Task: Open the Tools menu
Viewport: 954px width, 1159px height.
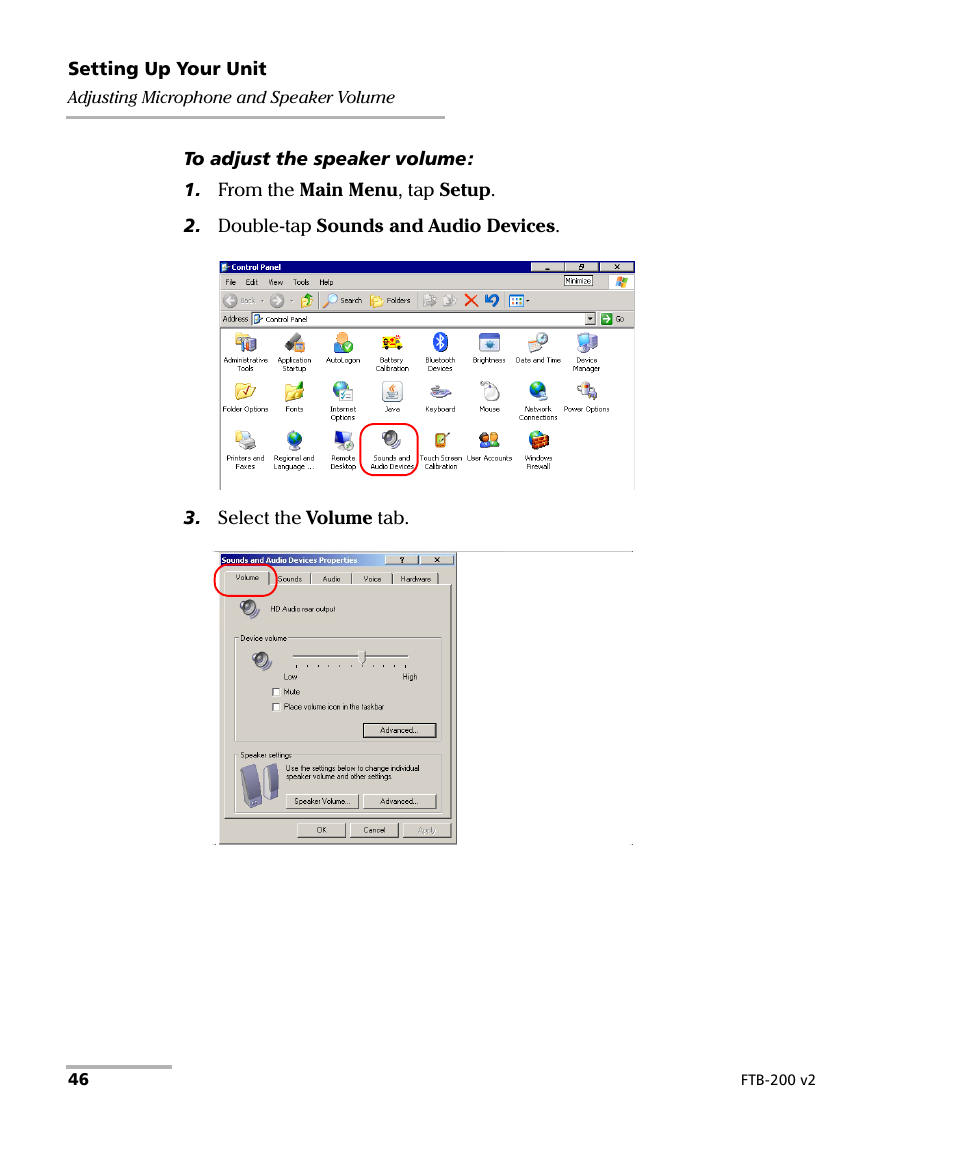Action: click(301, 282)
